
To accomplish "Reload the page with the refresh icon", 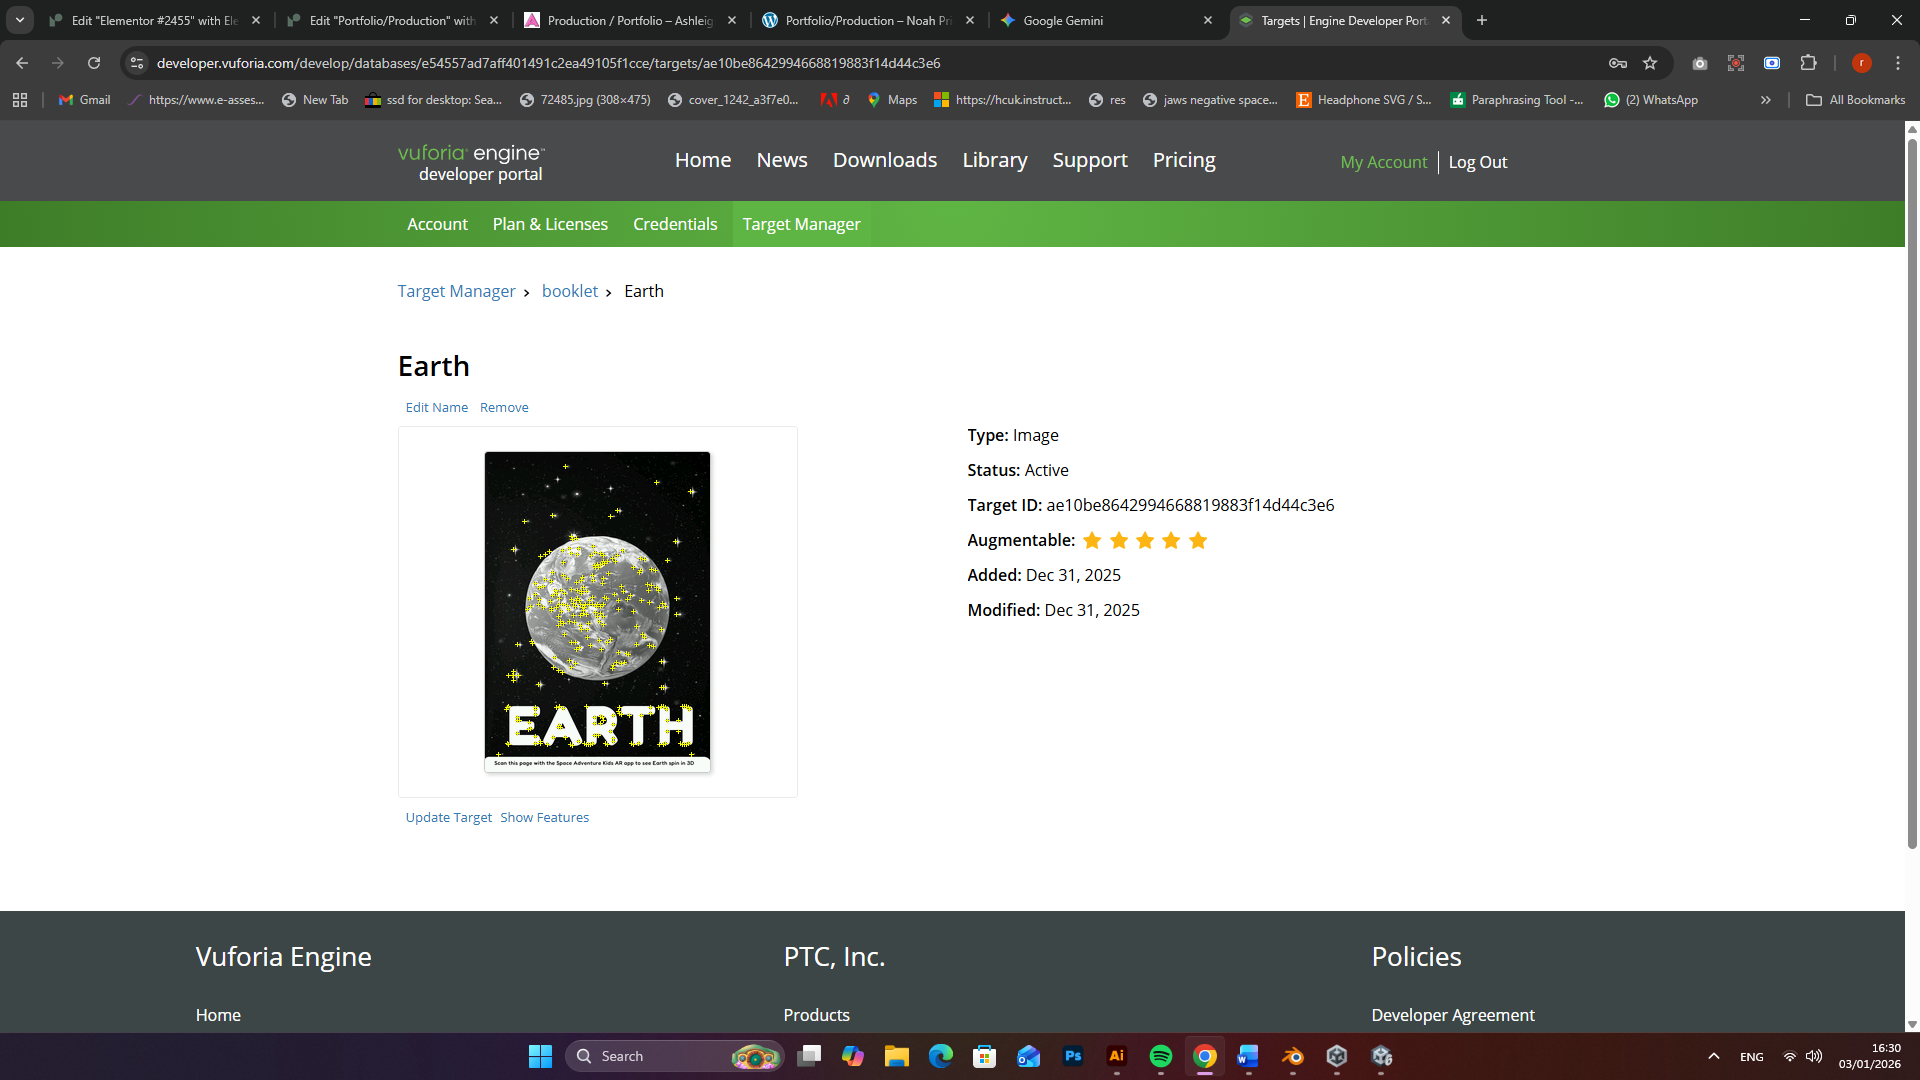I will (x=94, y=63).
